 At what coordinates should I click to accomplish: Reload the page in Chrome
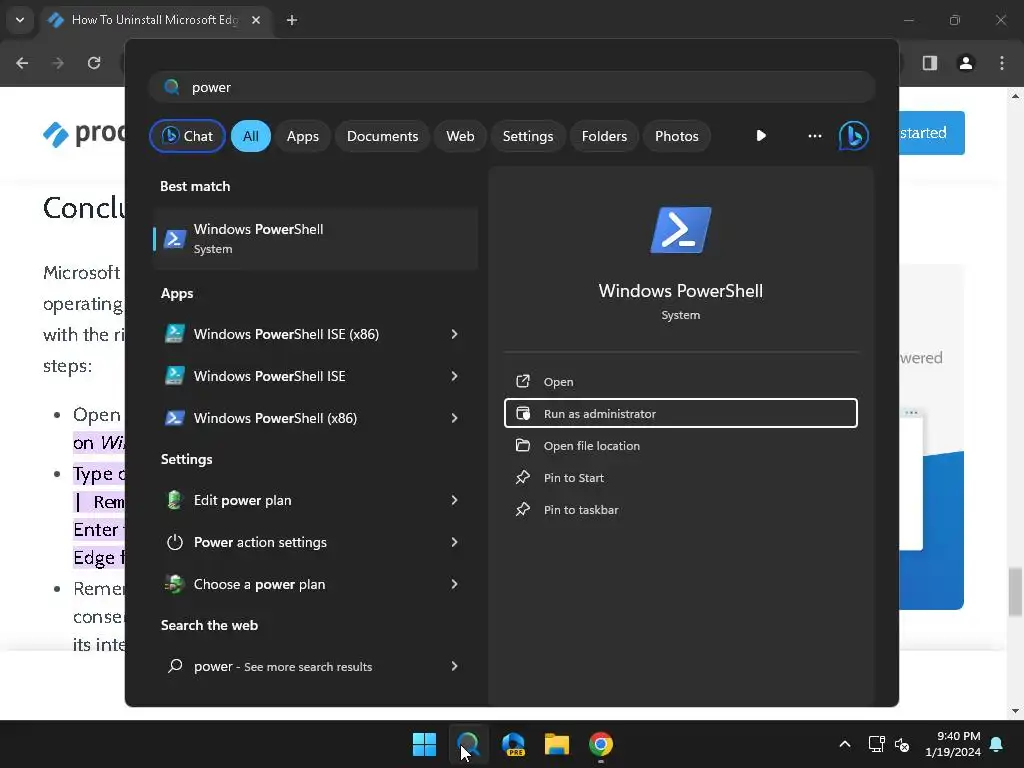click(x=94, y=63)
